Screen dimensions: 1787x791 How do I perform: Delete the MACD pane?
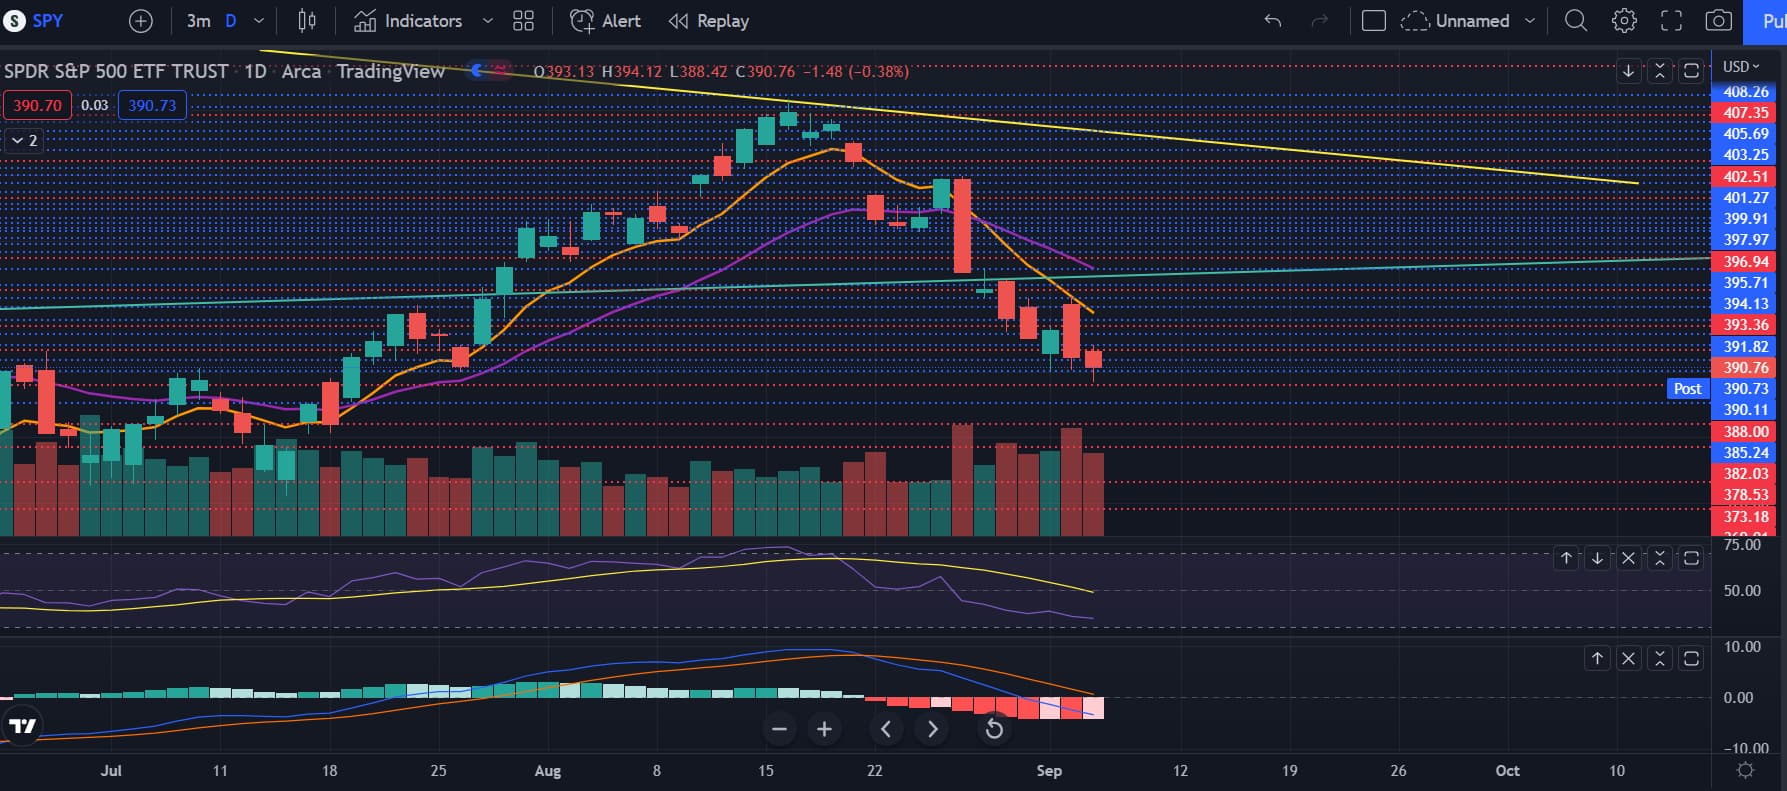click(x=1628, y=658)
